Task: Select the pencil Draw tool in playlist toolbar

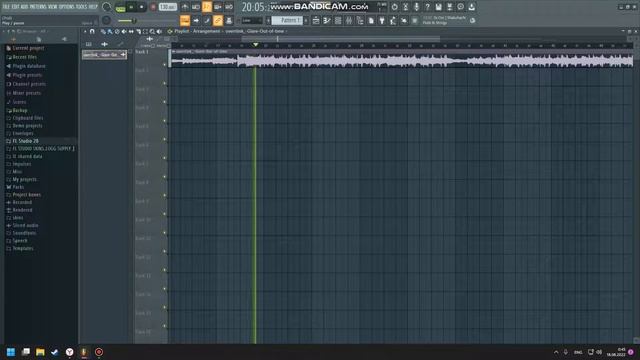Action: pyautogui.click(x=103, y=31)
